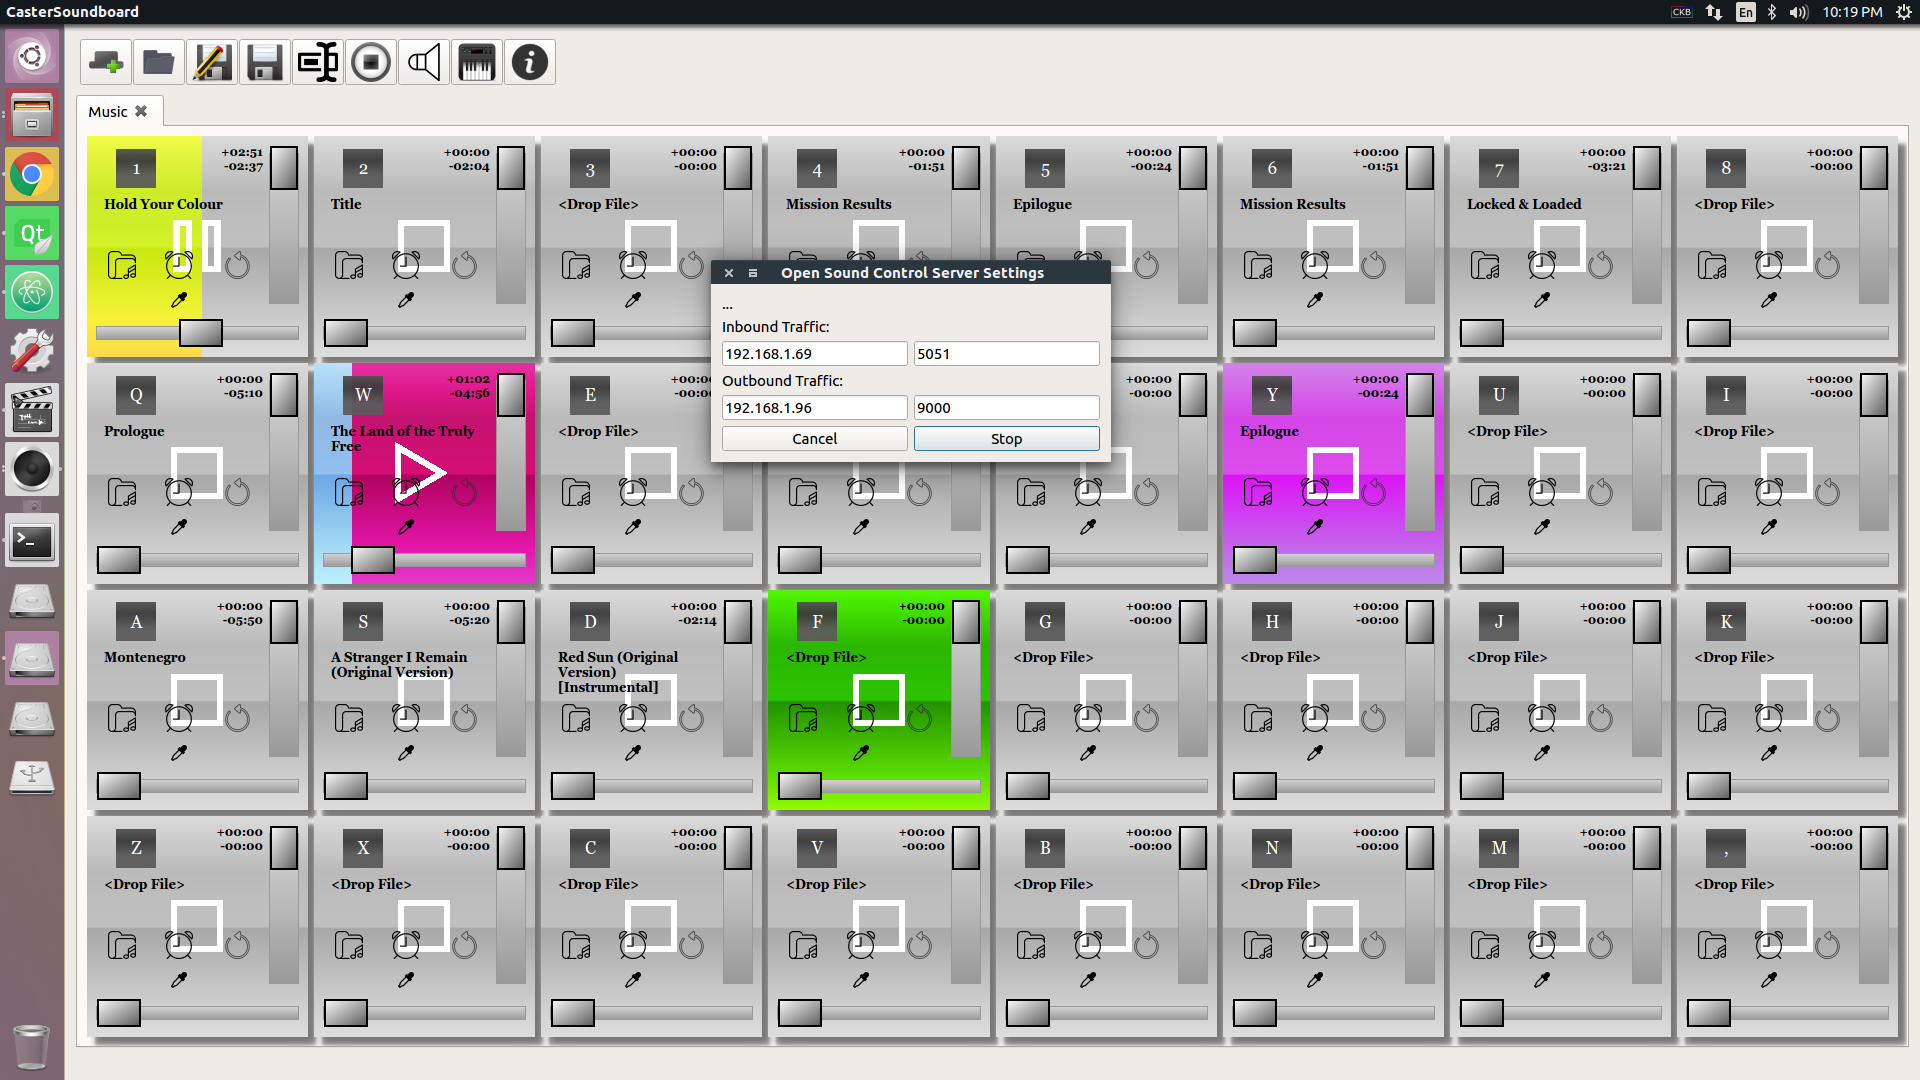This screenshot has height=1080, width=1920.
Task: Toggle loop on Locked & Loaded pad
Action: [x=1601, y=265]
